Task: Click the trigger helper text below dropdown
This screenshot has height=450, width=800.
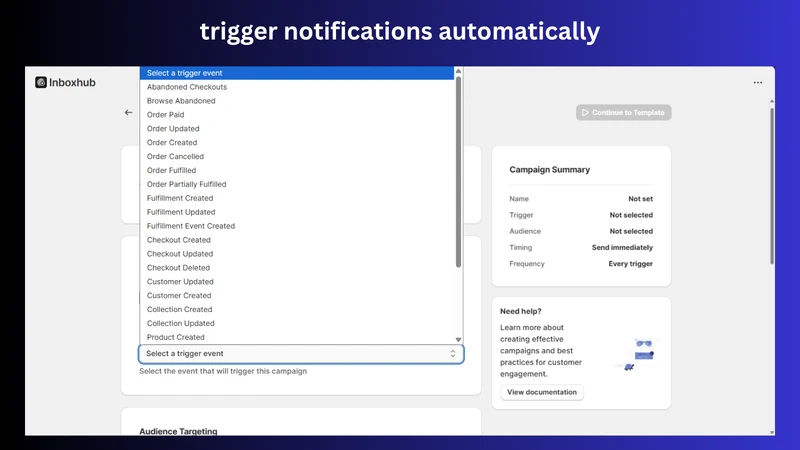Action: click(223, 371)
